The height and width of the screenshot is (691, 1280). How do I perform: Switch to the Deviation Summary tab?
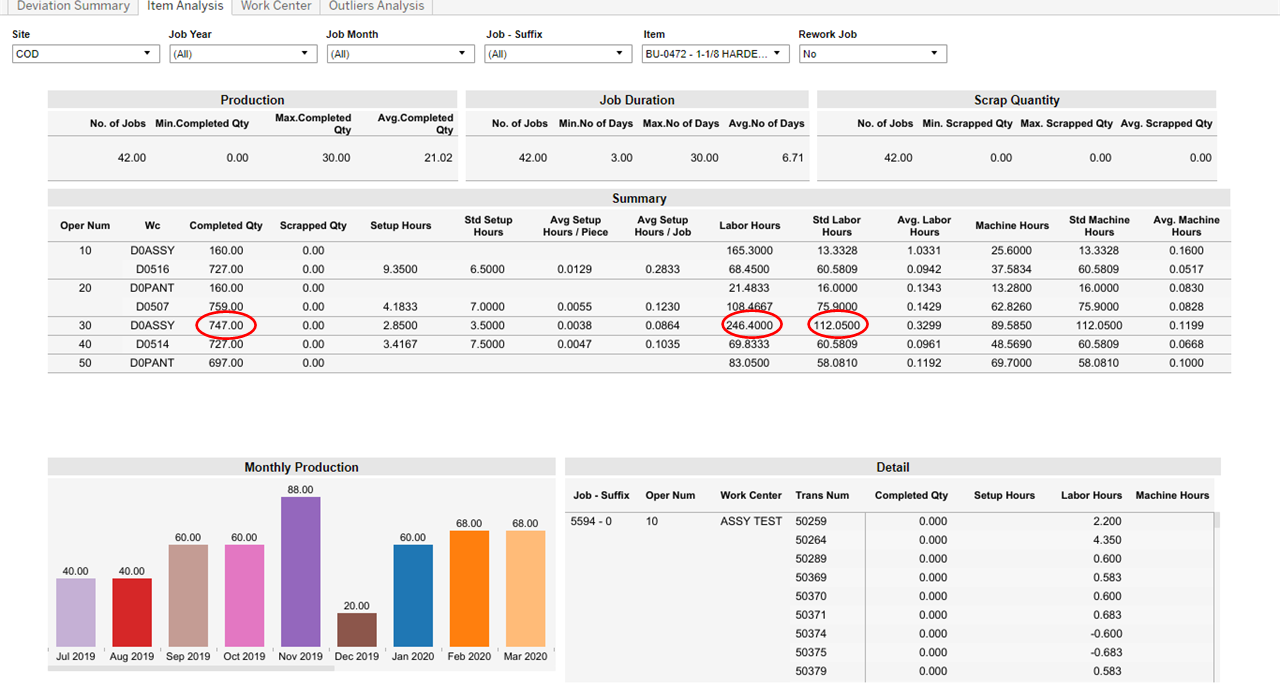(72, 7)
